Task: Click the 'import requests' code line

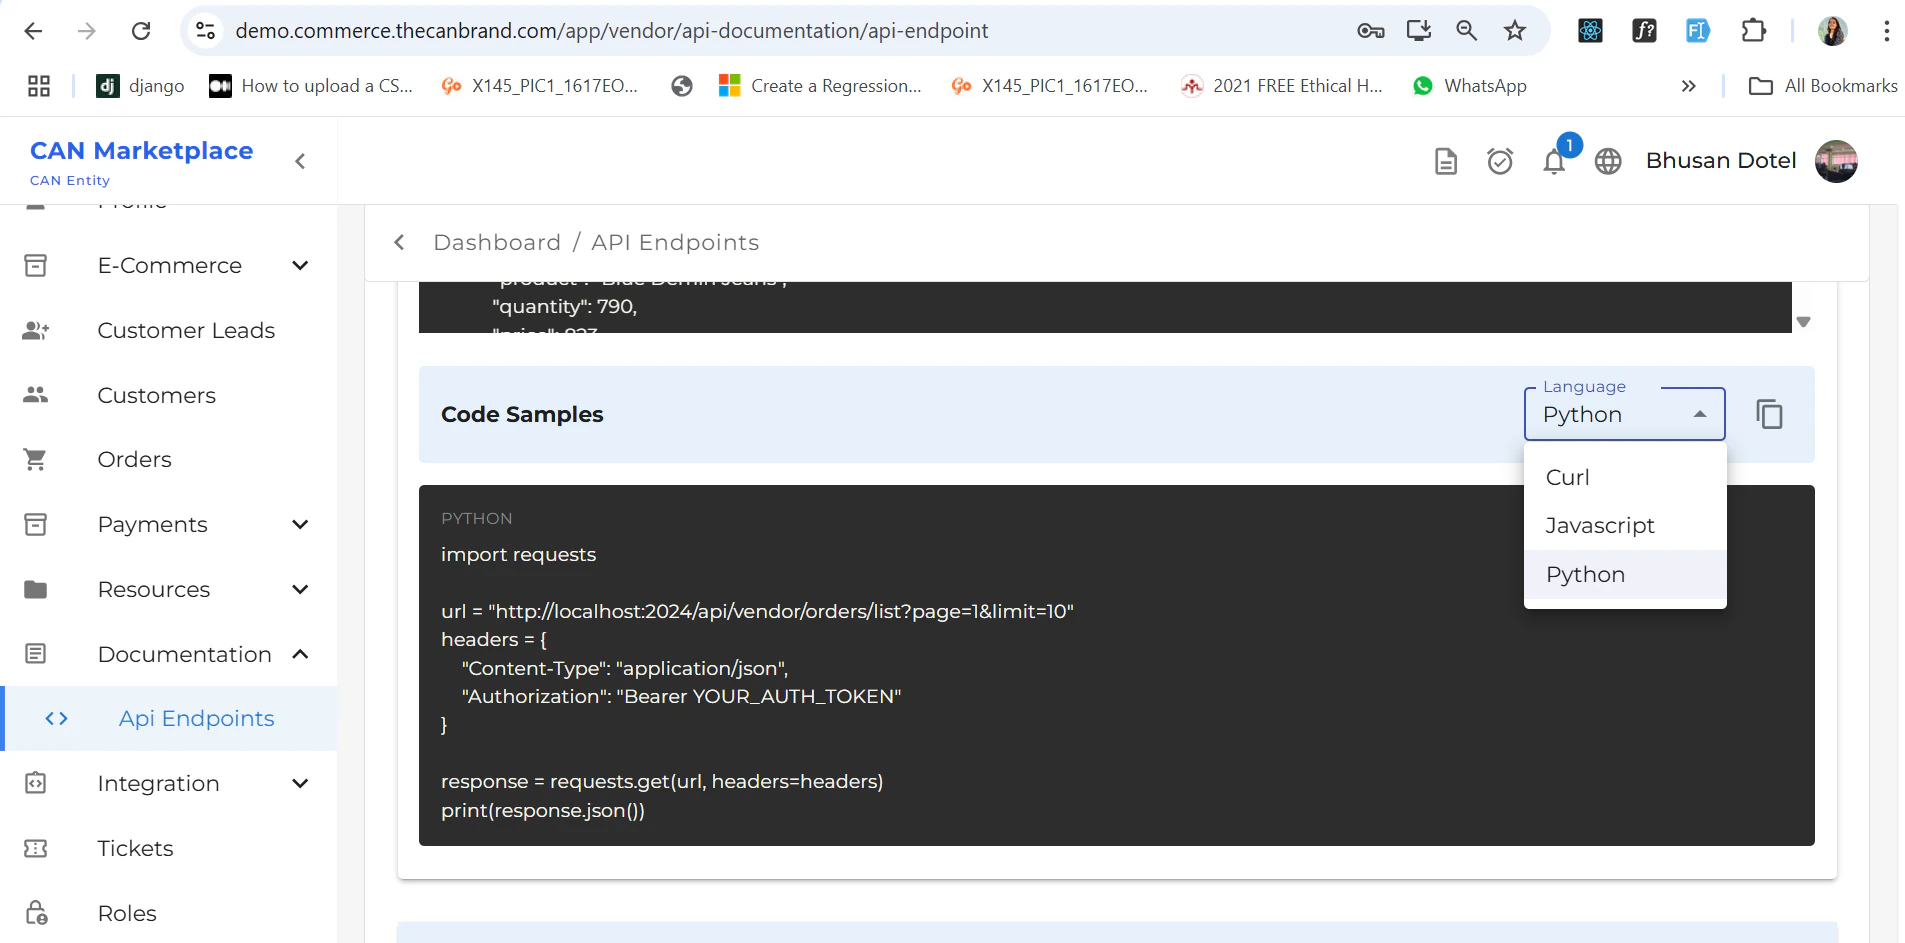Action: coord(518,555)
